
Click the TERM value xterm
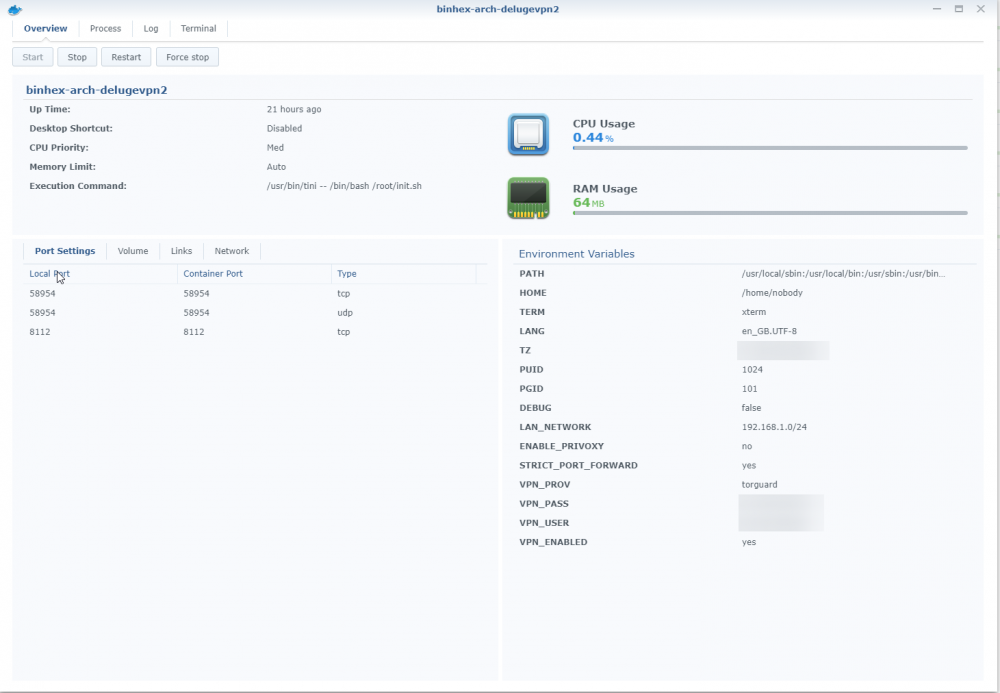(x=754, y=312)
